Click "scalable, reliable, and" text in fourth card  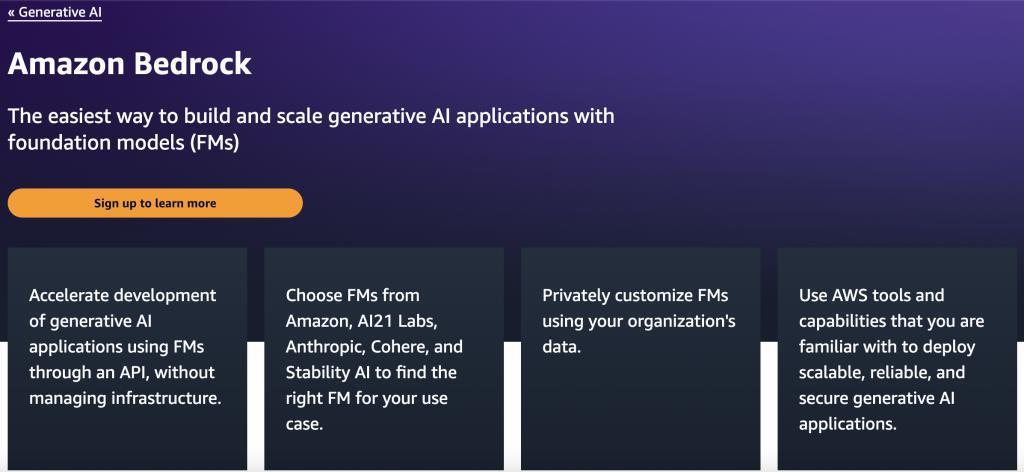coord(881,373)
